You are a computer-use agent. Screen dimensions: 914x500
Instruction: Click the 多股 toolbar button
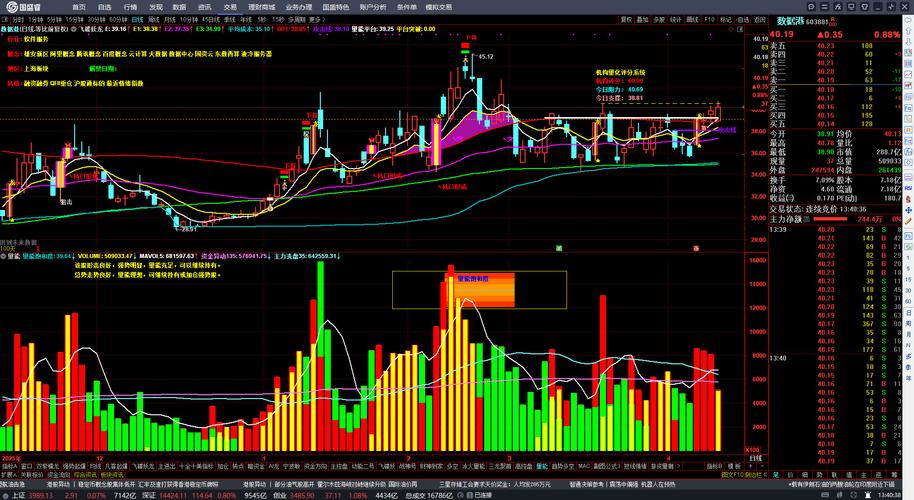[659, 19]
